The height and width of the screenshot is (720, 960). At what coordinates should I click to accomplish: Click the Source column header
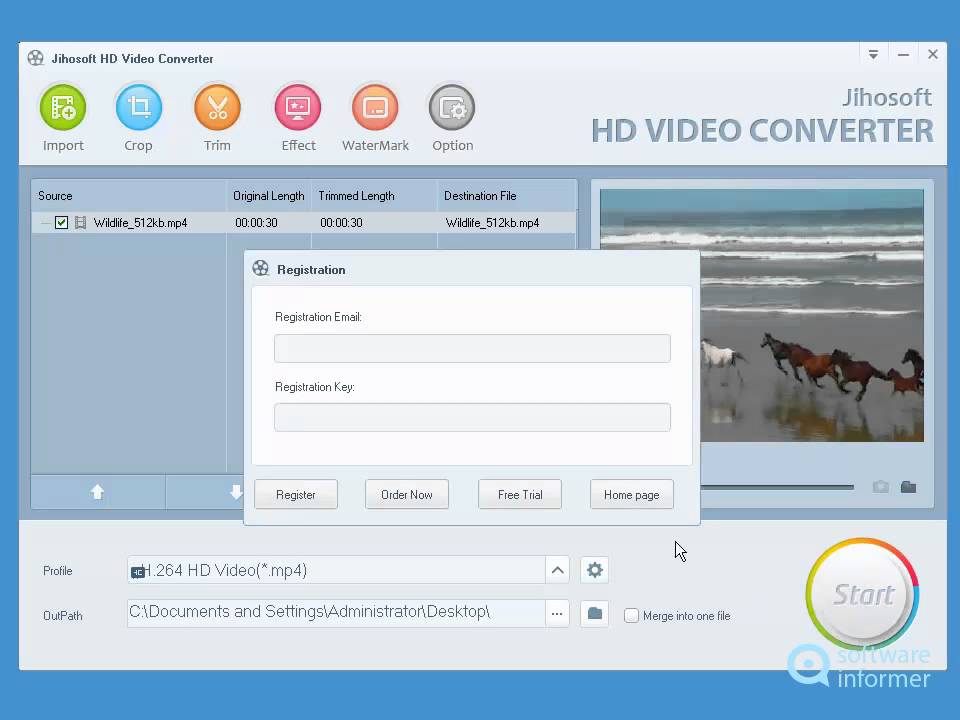(129, 196)
